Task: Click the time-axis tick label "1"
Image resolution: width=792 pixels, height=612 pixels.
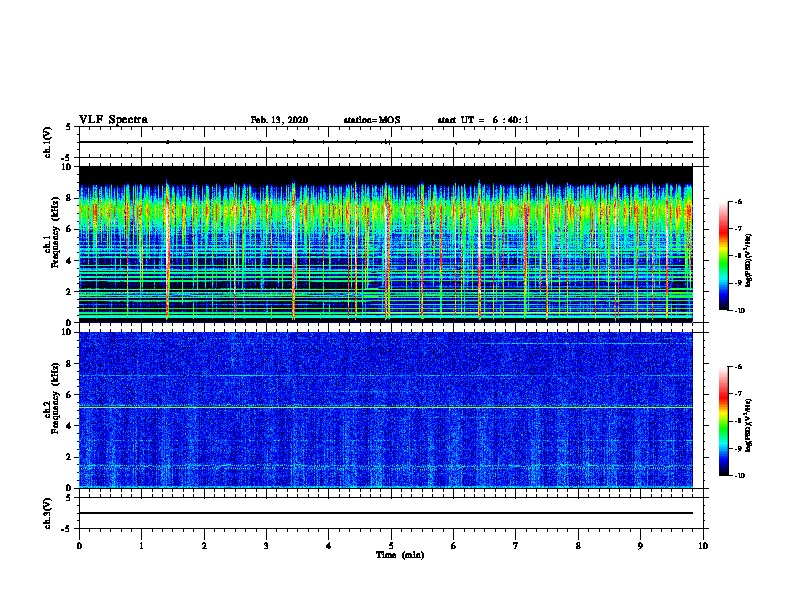Action: (141, 546)
